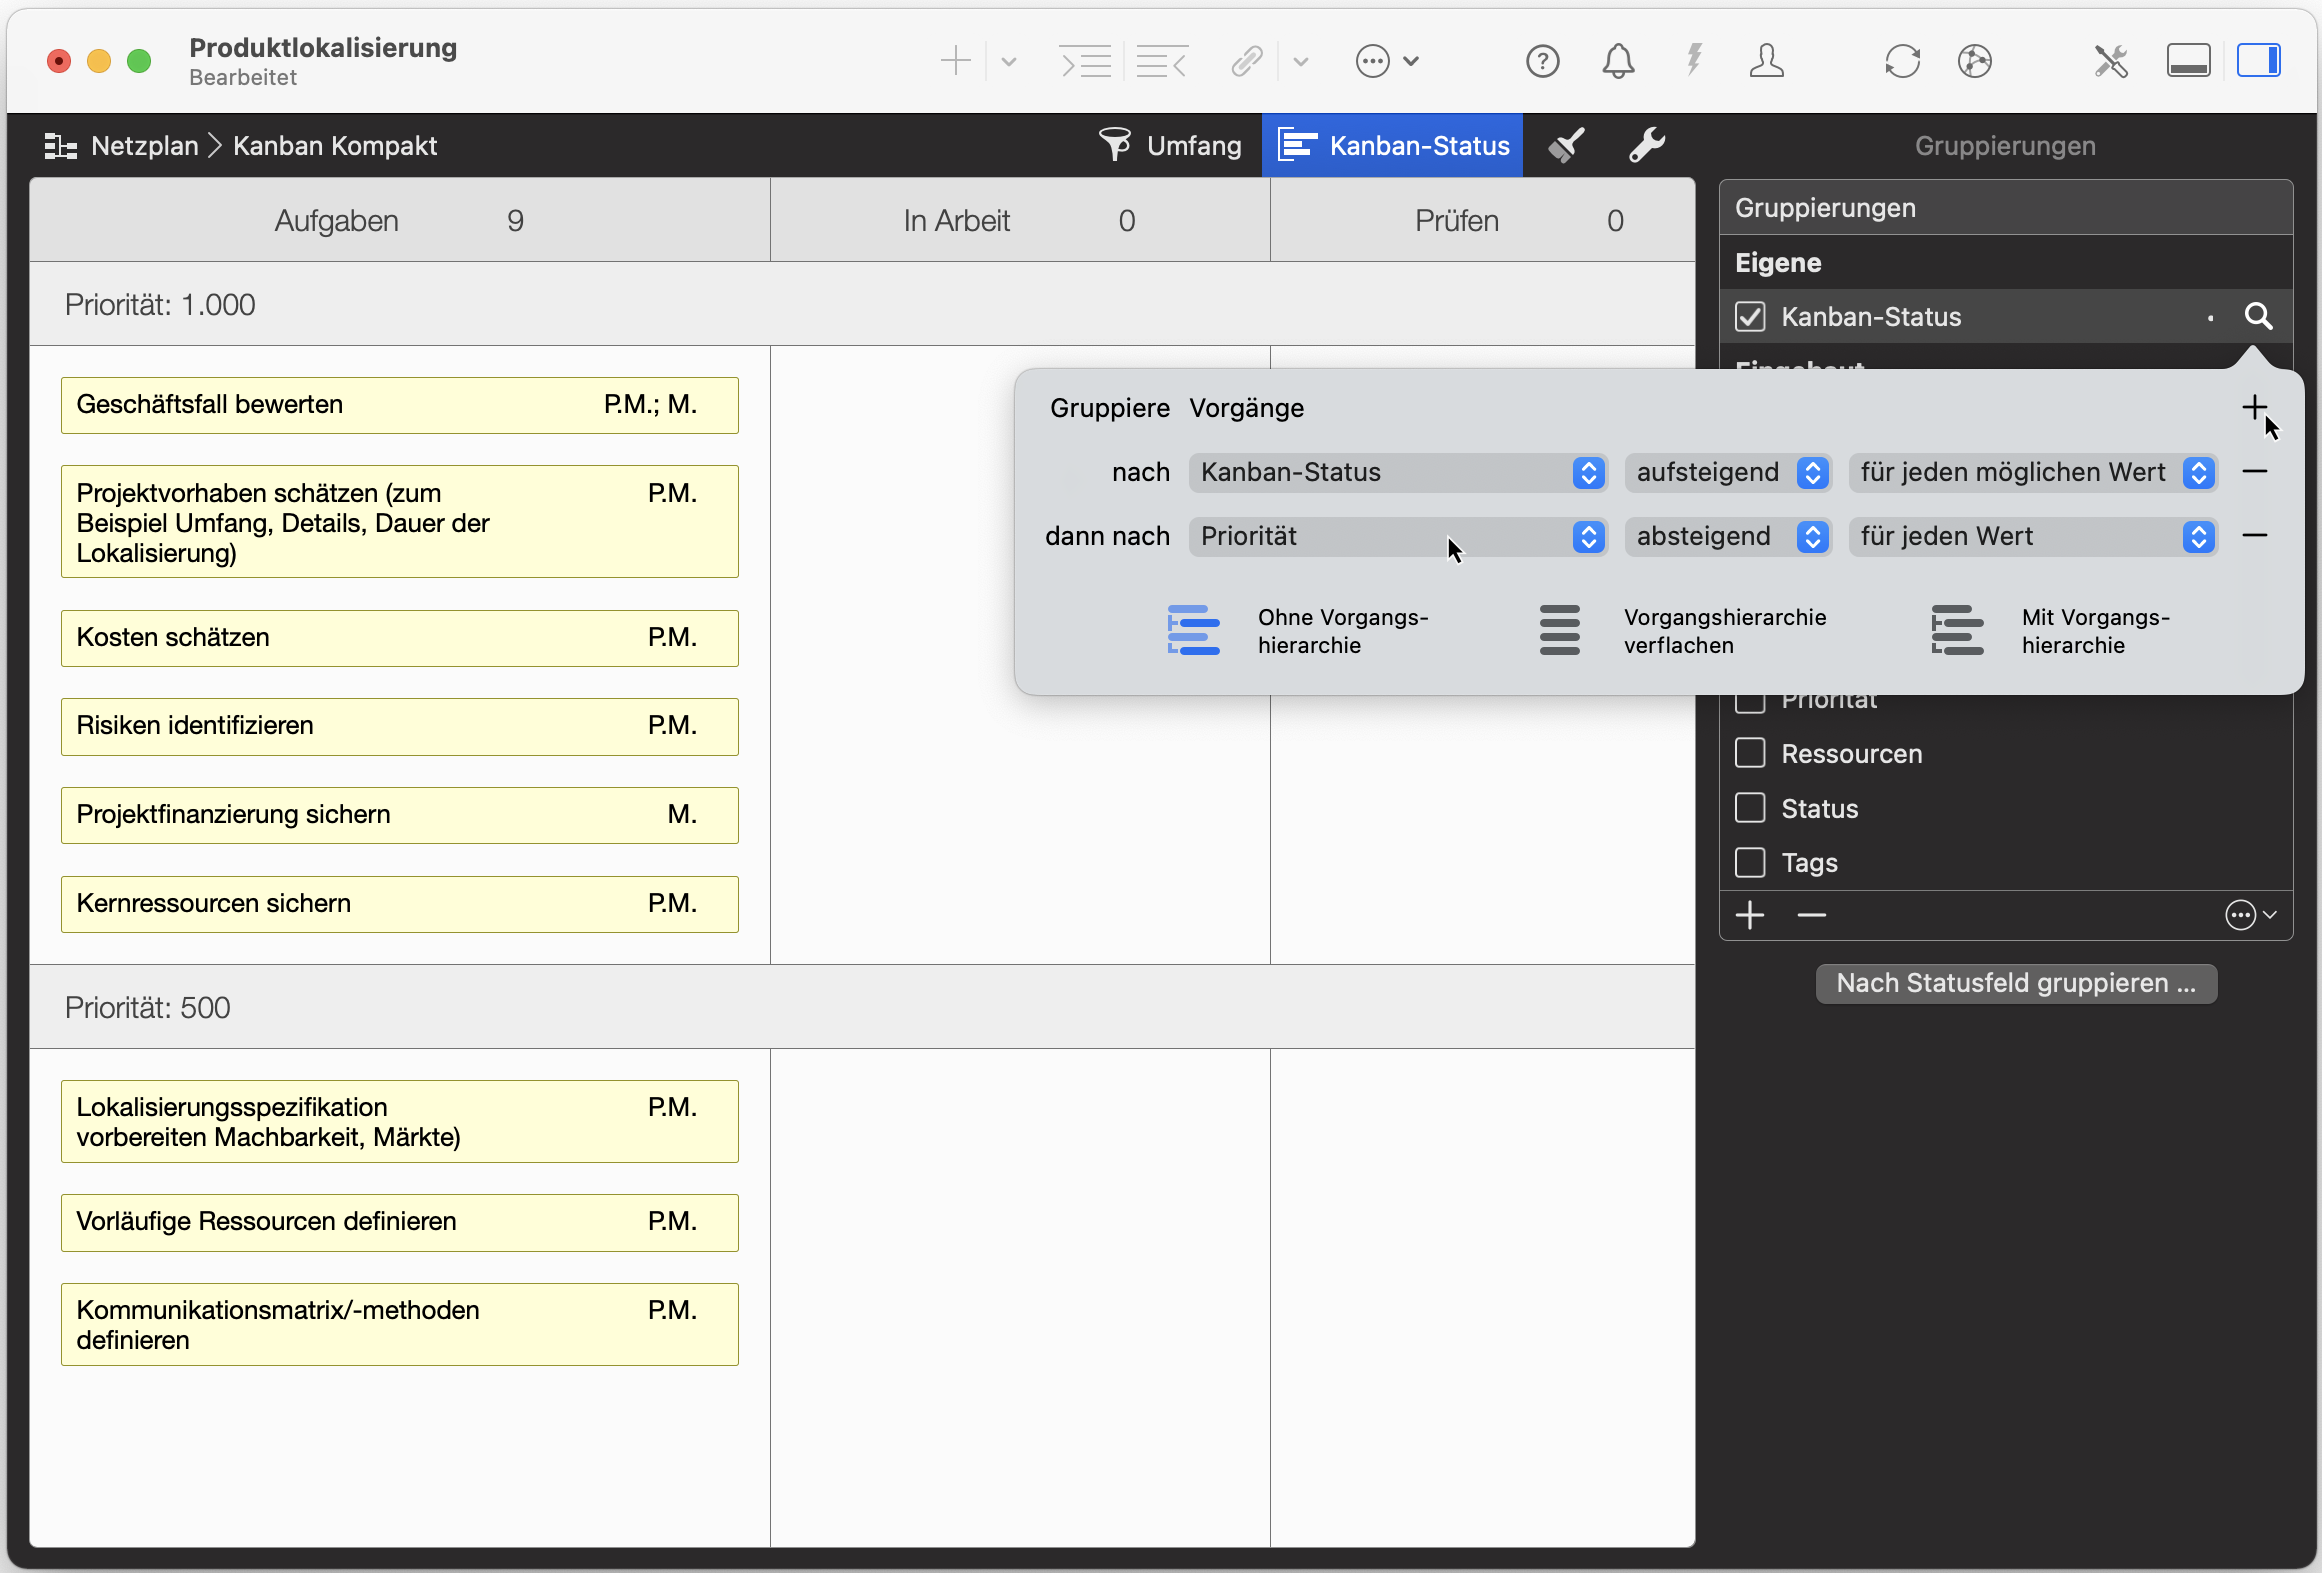Open the Kanban-Status field dropdown
Screen dimensions: 2322x1573
point(1397,472)
